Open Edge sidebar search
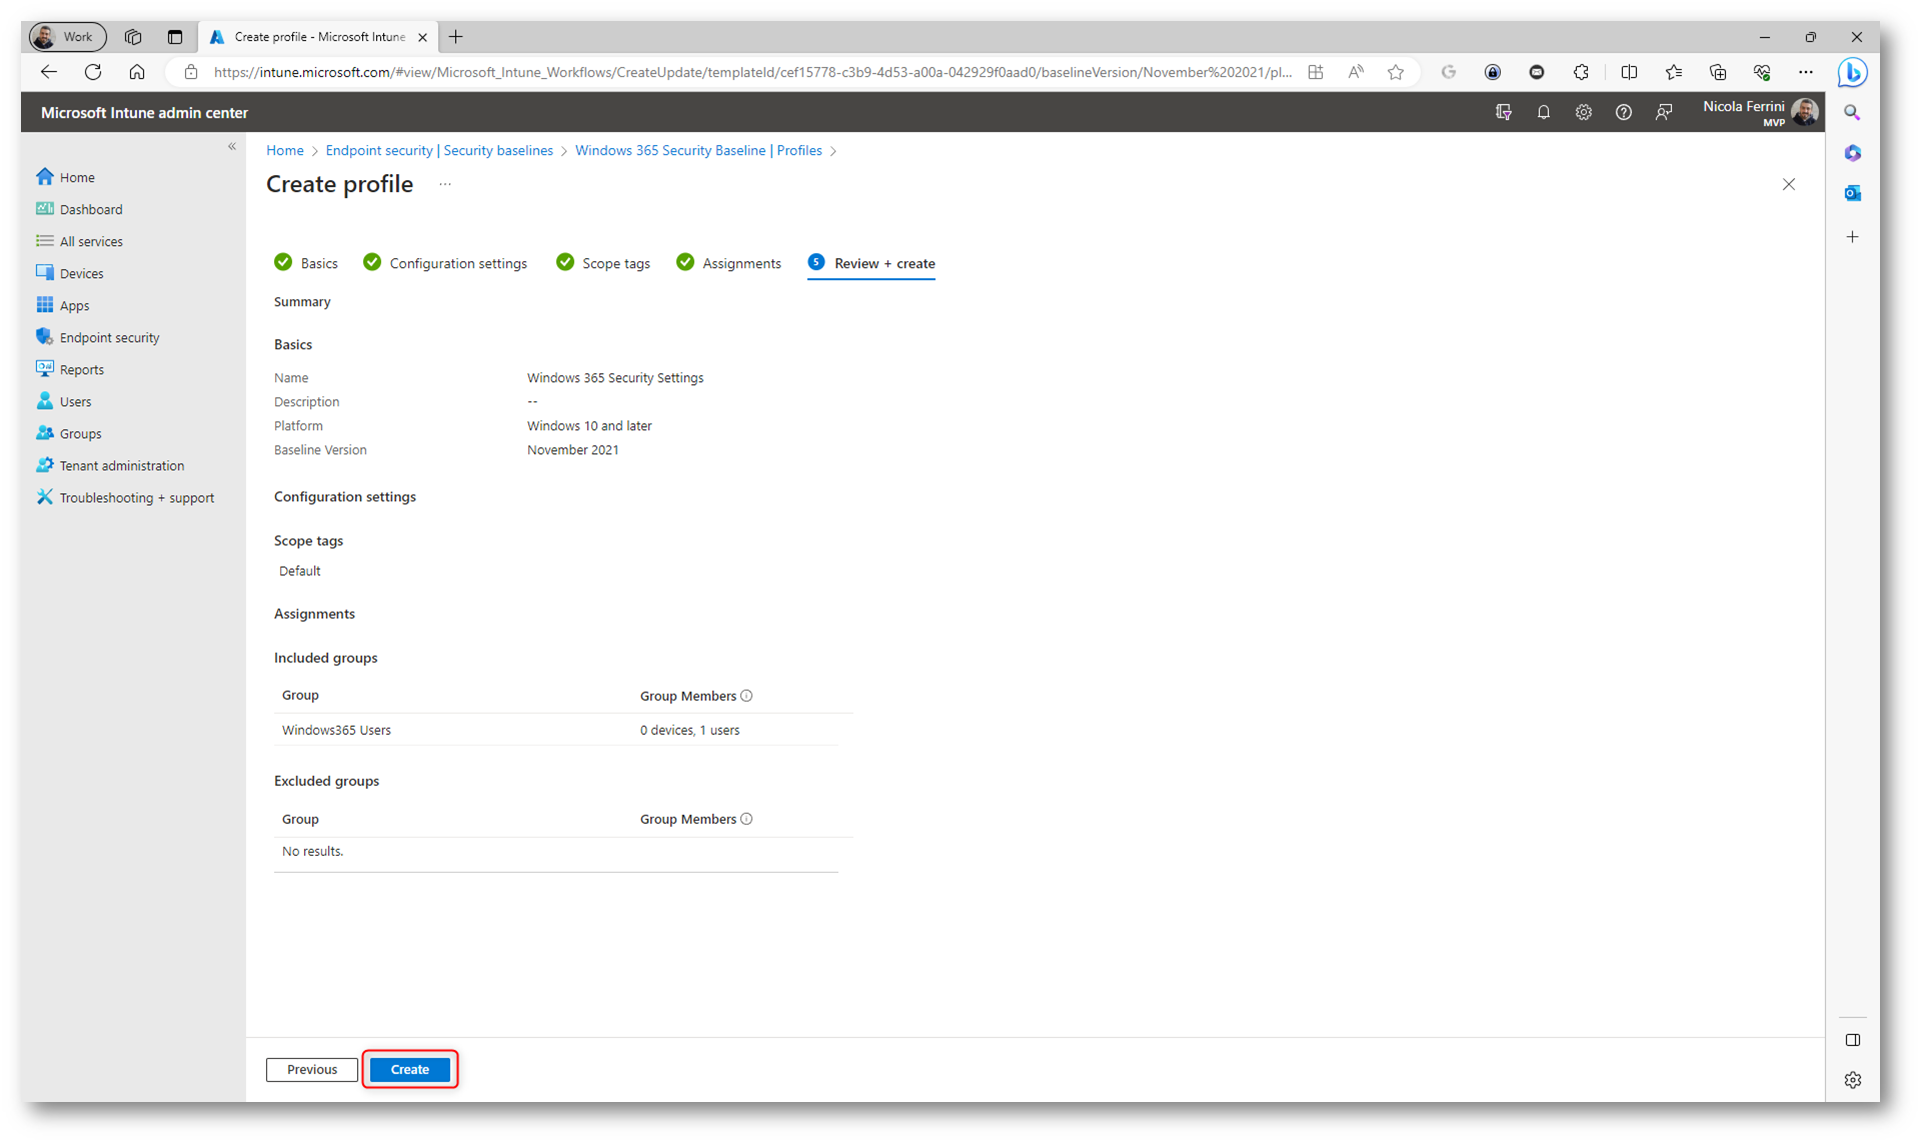 tap(1852, 113)
